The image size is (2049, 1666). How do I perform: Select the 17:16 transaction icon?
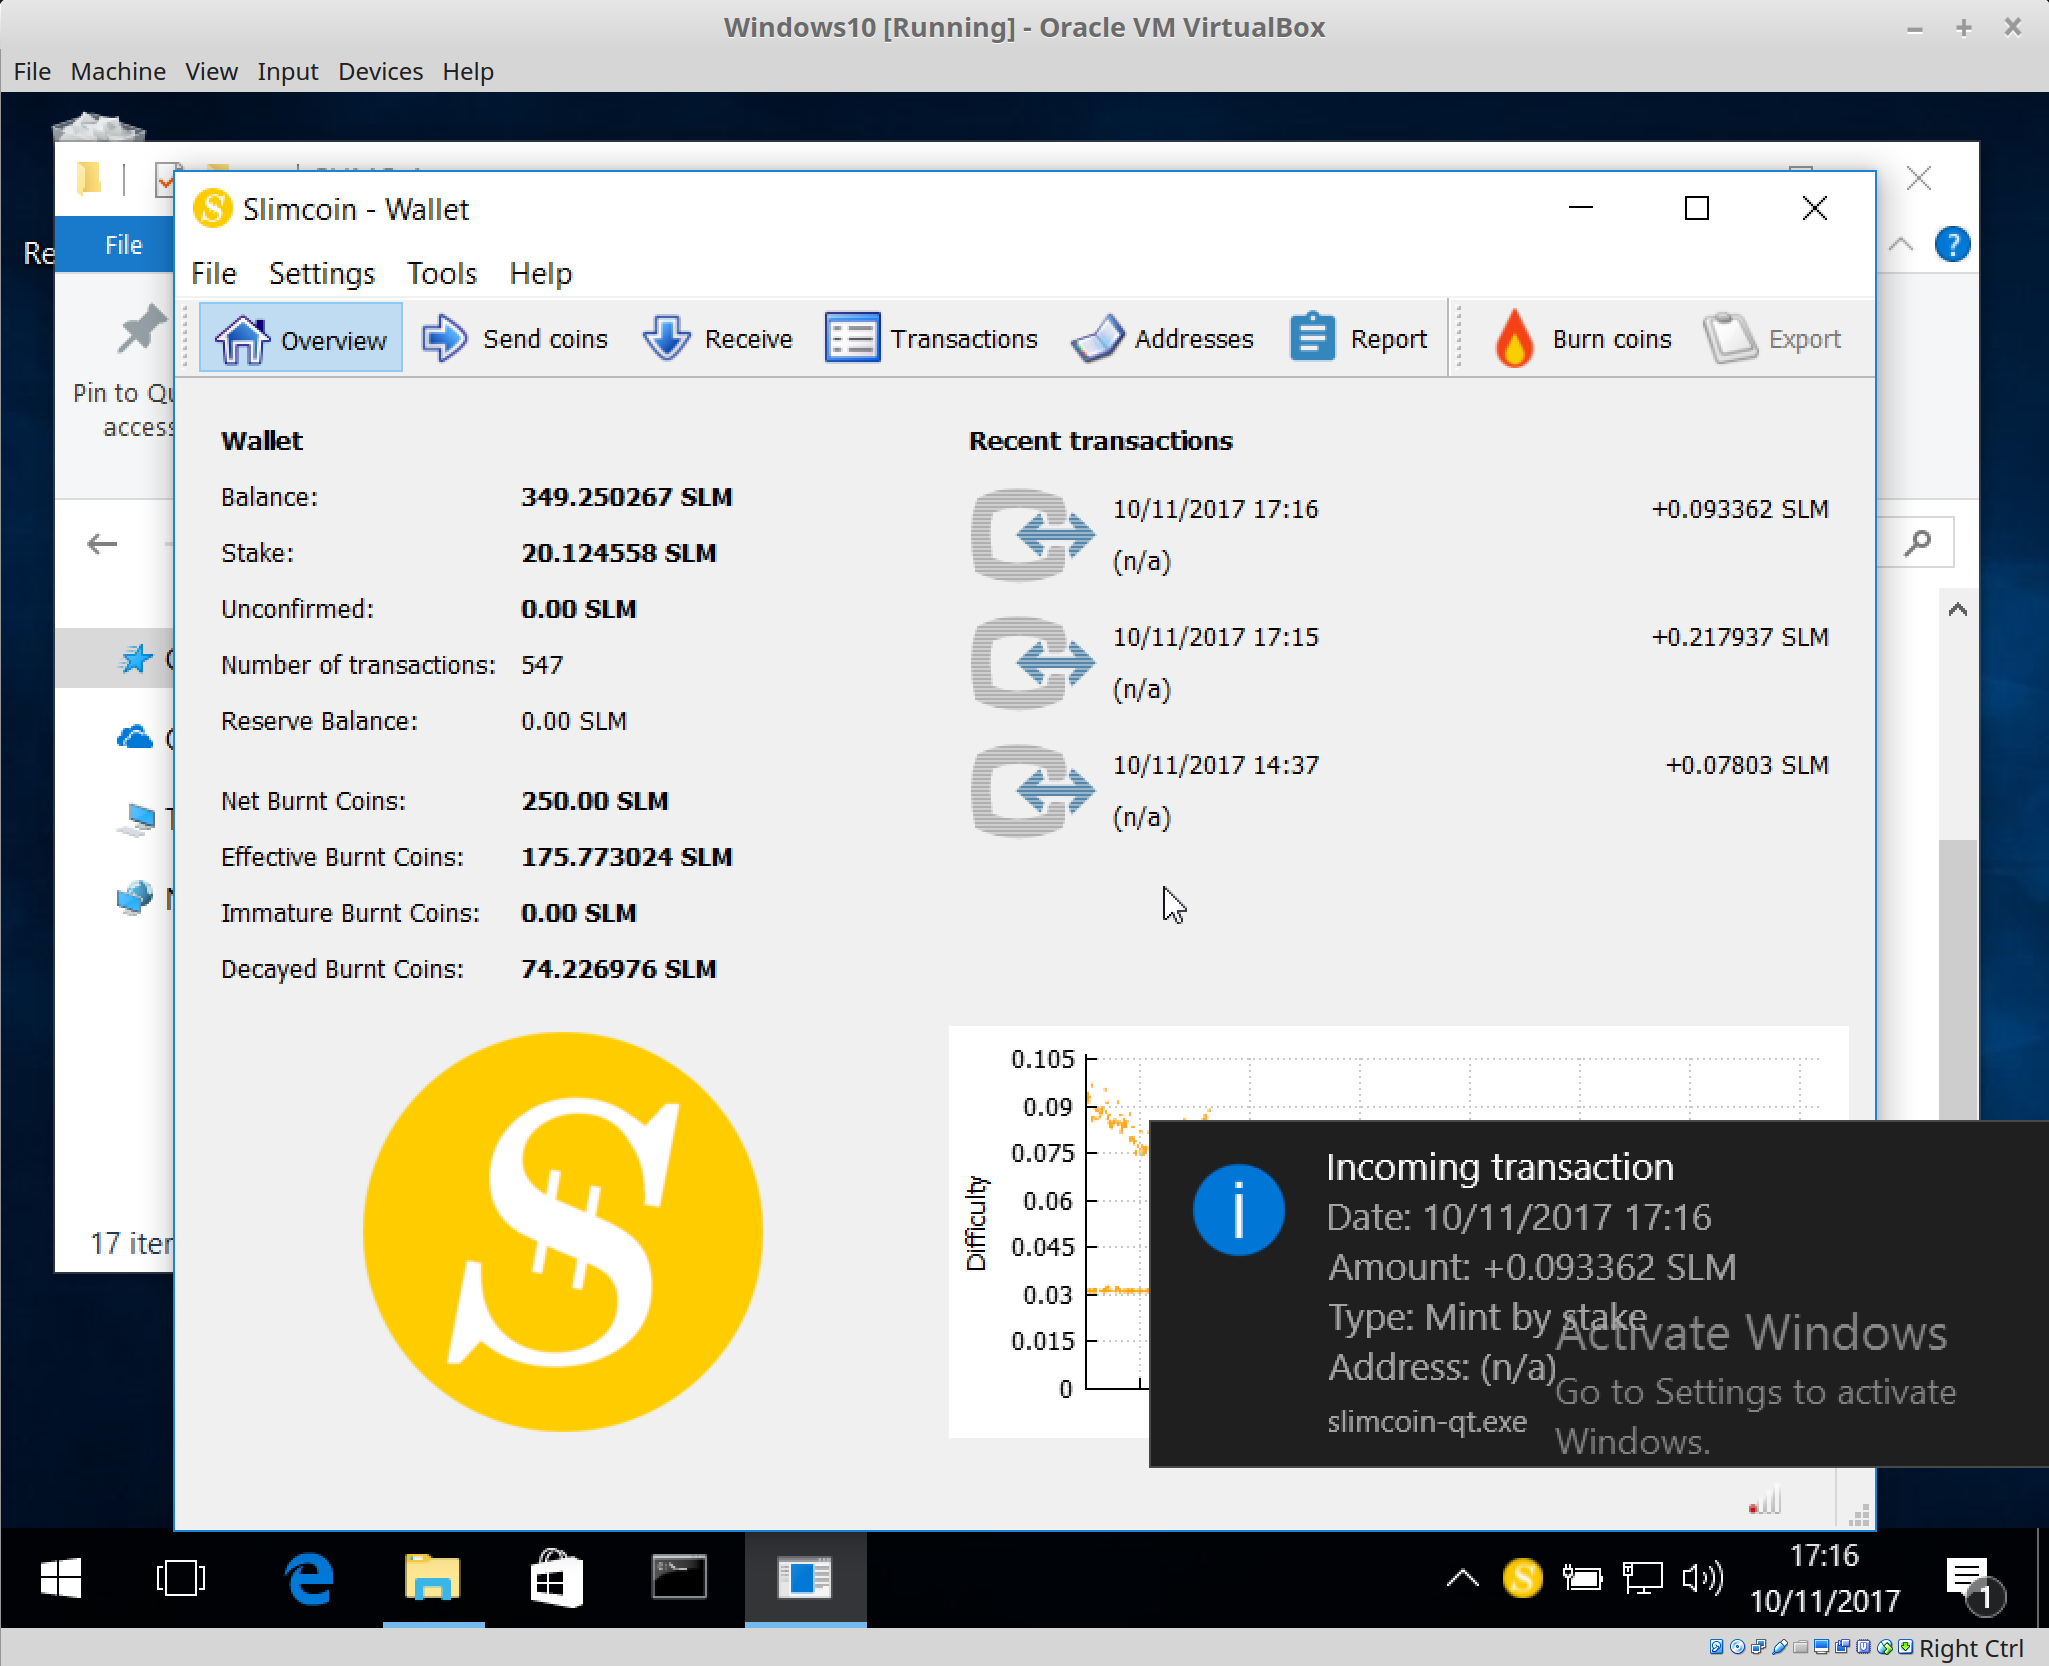tap(1032, 535)
